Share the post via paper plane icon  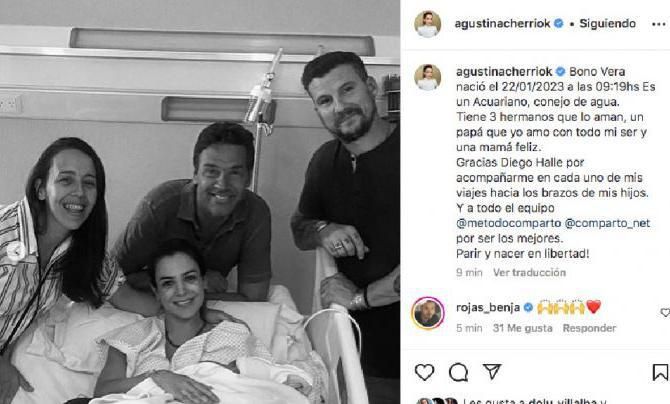492,372
